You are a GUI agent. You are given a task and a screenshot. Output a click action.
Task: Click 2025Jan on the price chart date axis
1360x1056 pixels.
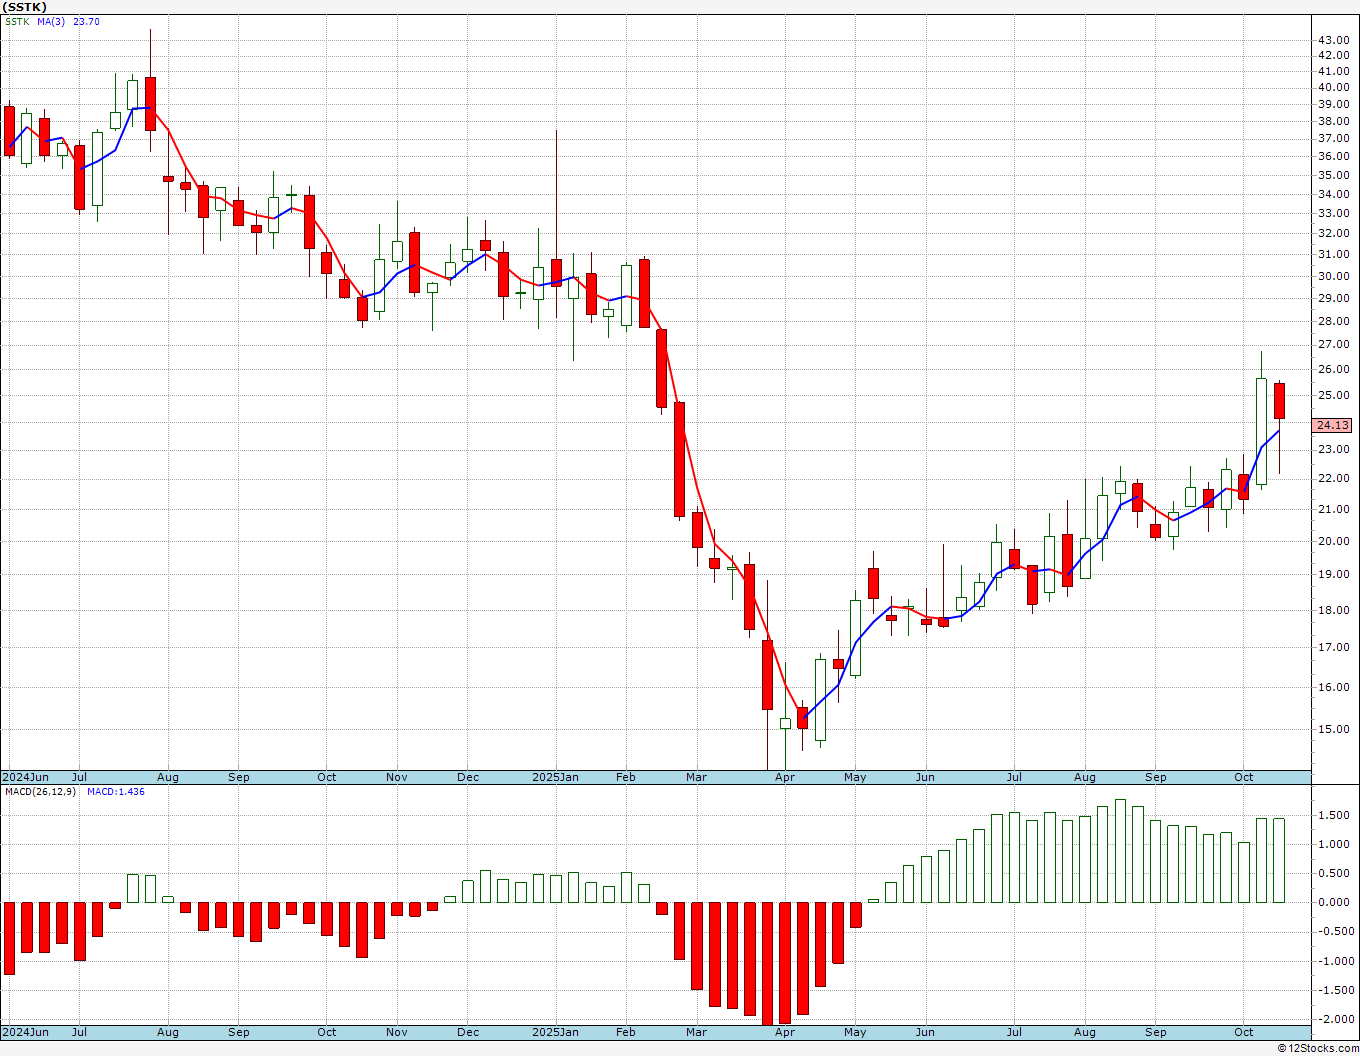point(555,777)
